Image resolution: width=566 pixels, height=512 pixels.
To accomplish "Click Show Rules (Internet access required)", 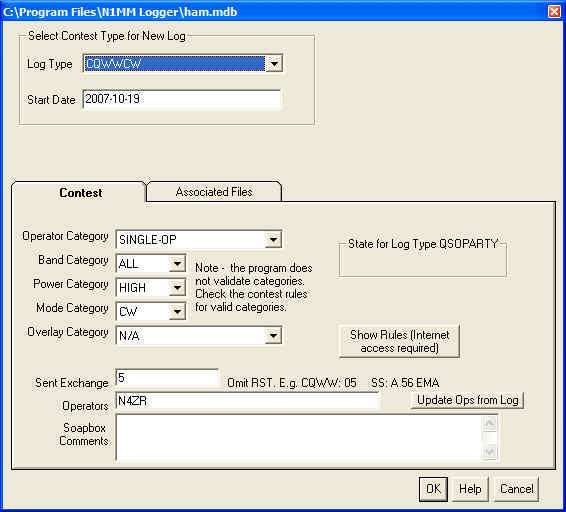I will tap(400, 341).
